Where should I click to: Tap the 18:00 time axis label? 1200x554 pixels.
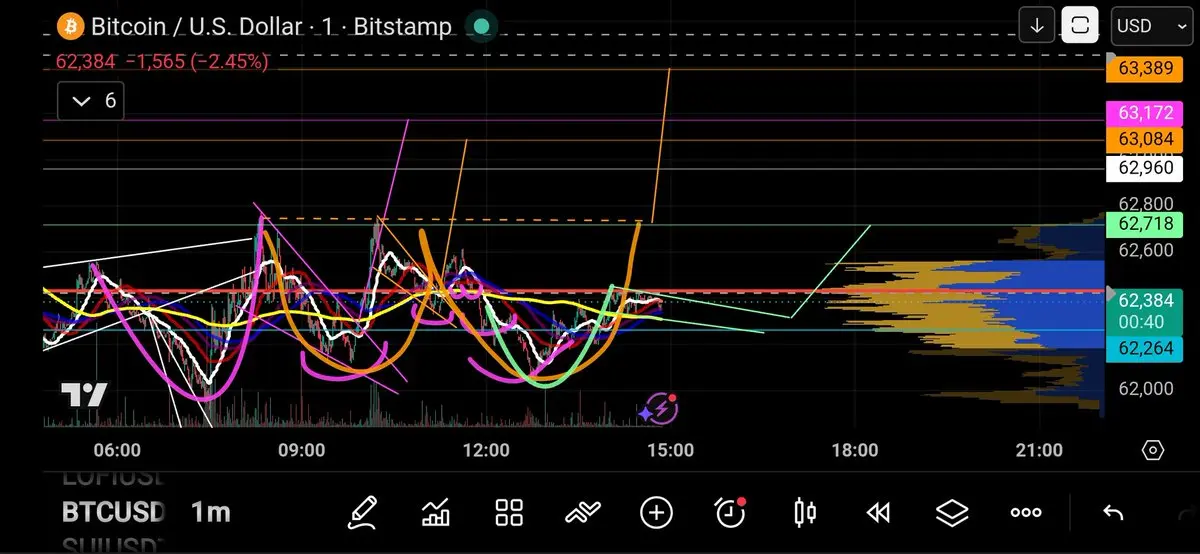(x=854, y=451)
